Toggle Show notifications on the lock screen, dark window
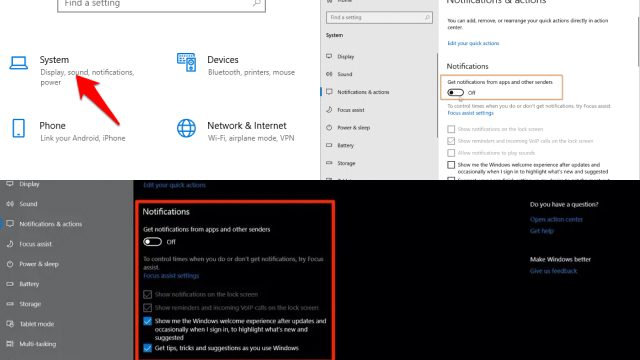The width and height of the screenshot is (640, 360). tap(147, 294)
